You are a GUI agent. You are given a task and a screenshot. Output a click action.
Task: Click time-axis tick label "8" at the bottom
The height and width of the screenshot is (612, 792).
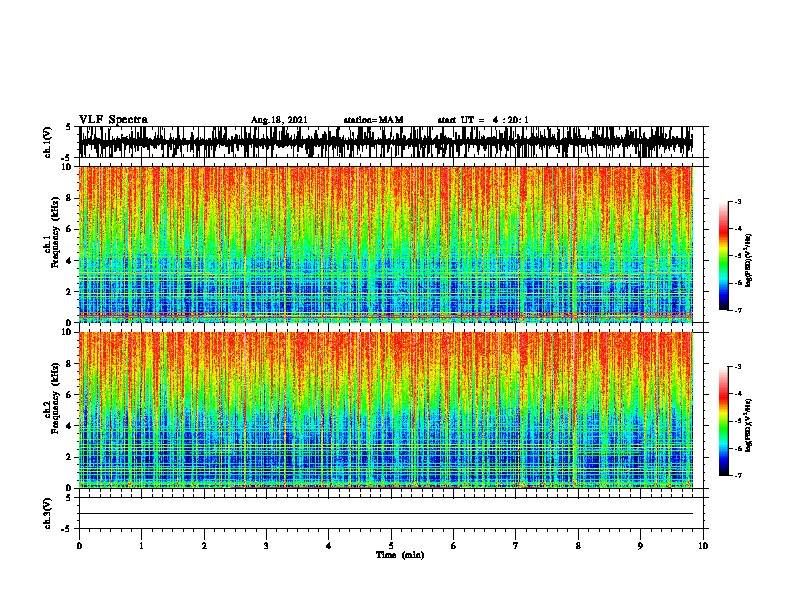click(578, 546)
